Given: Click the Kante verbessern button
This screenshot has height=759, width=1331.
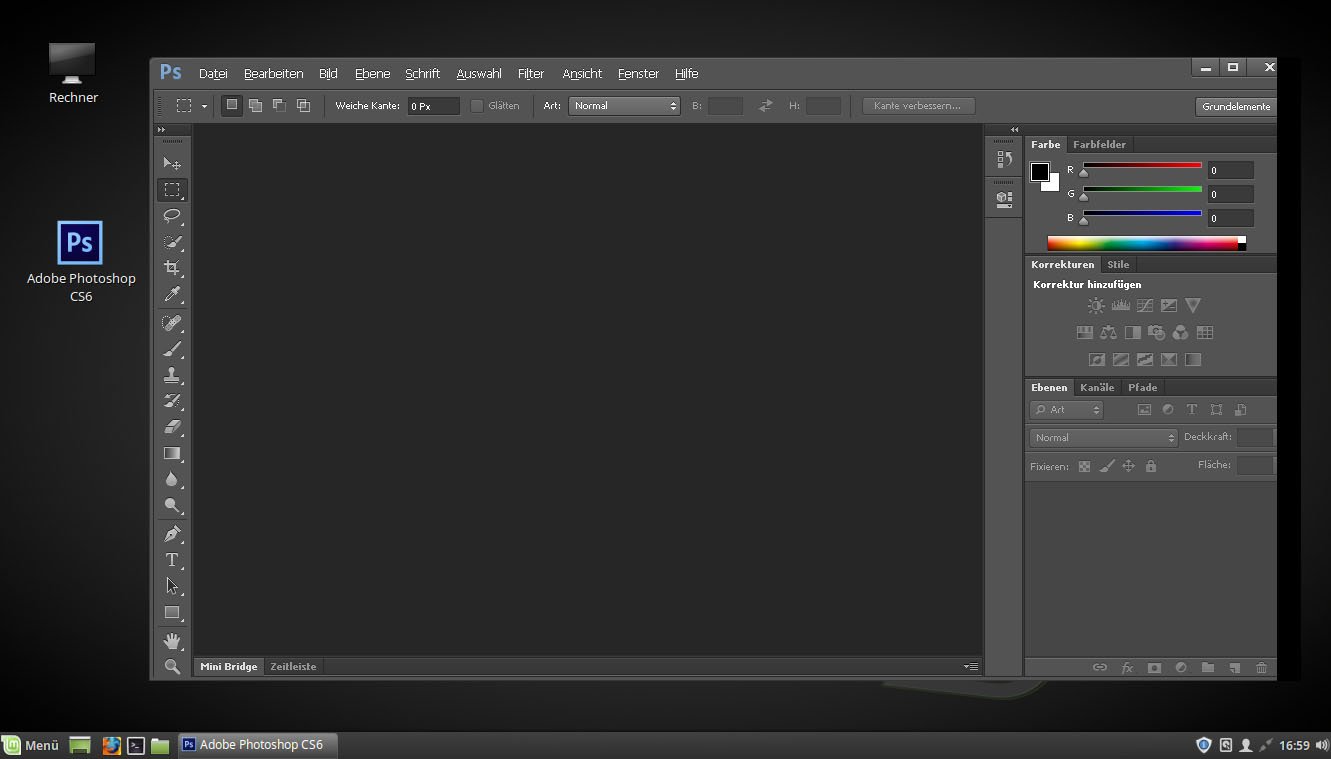Looking at the screenshot, I should coord(918,106).
